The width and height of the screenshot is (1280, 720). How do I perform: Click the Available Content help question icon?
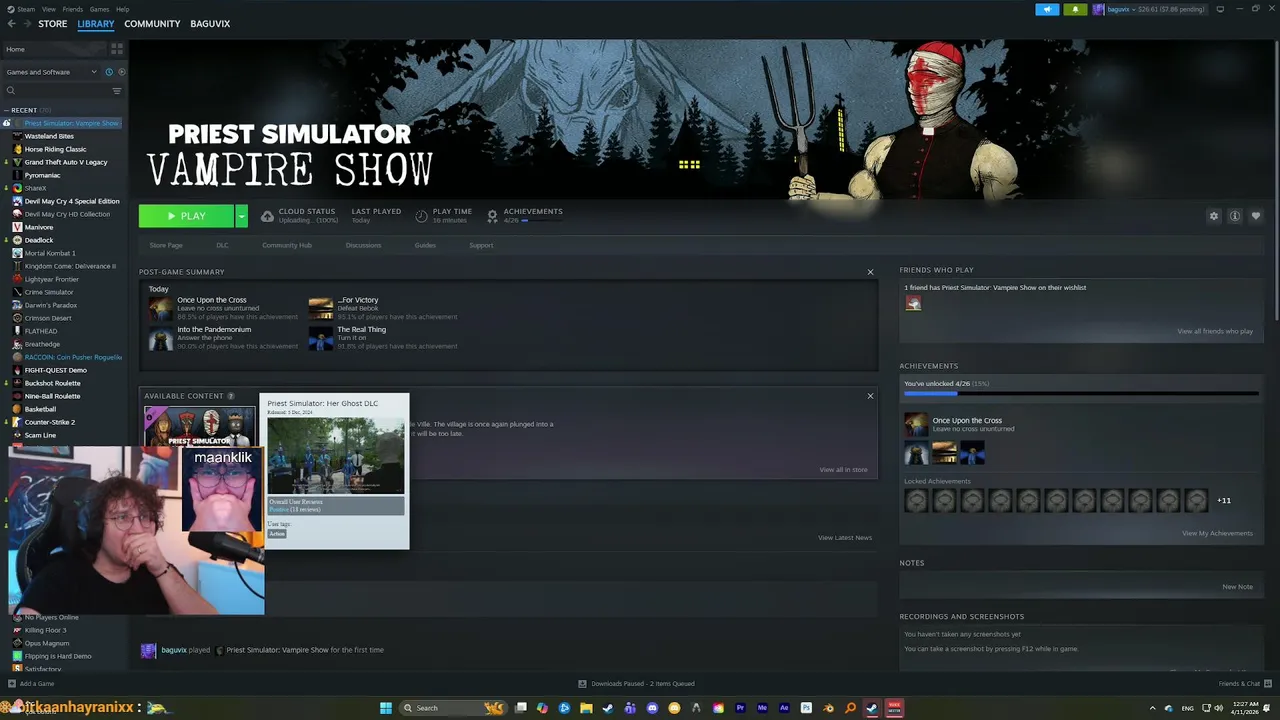click(231, 396)
